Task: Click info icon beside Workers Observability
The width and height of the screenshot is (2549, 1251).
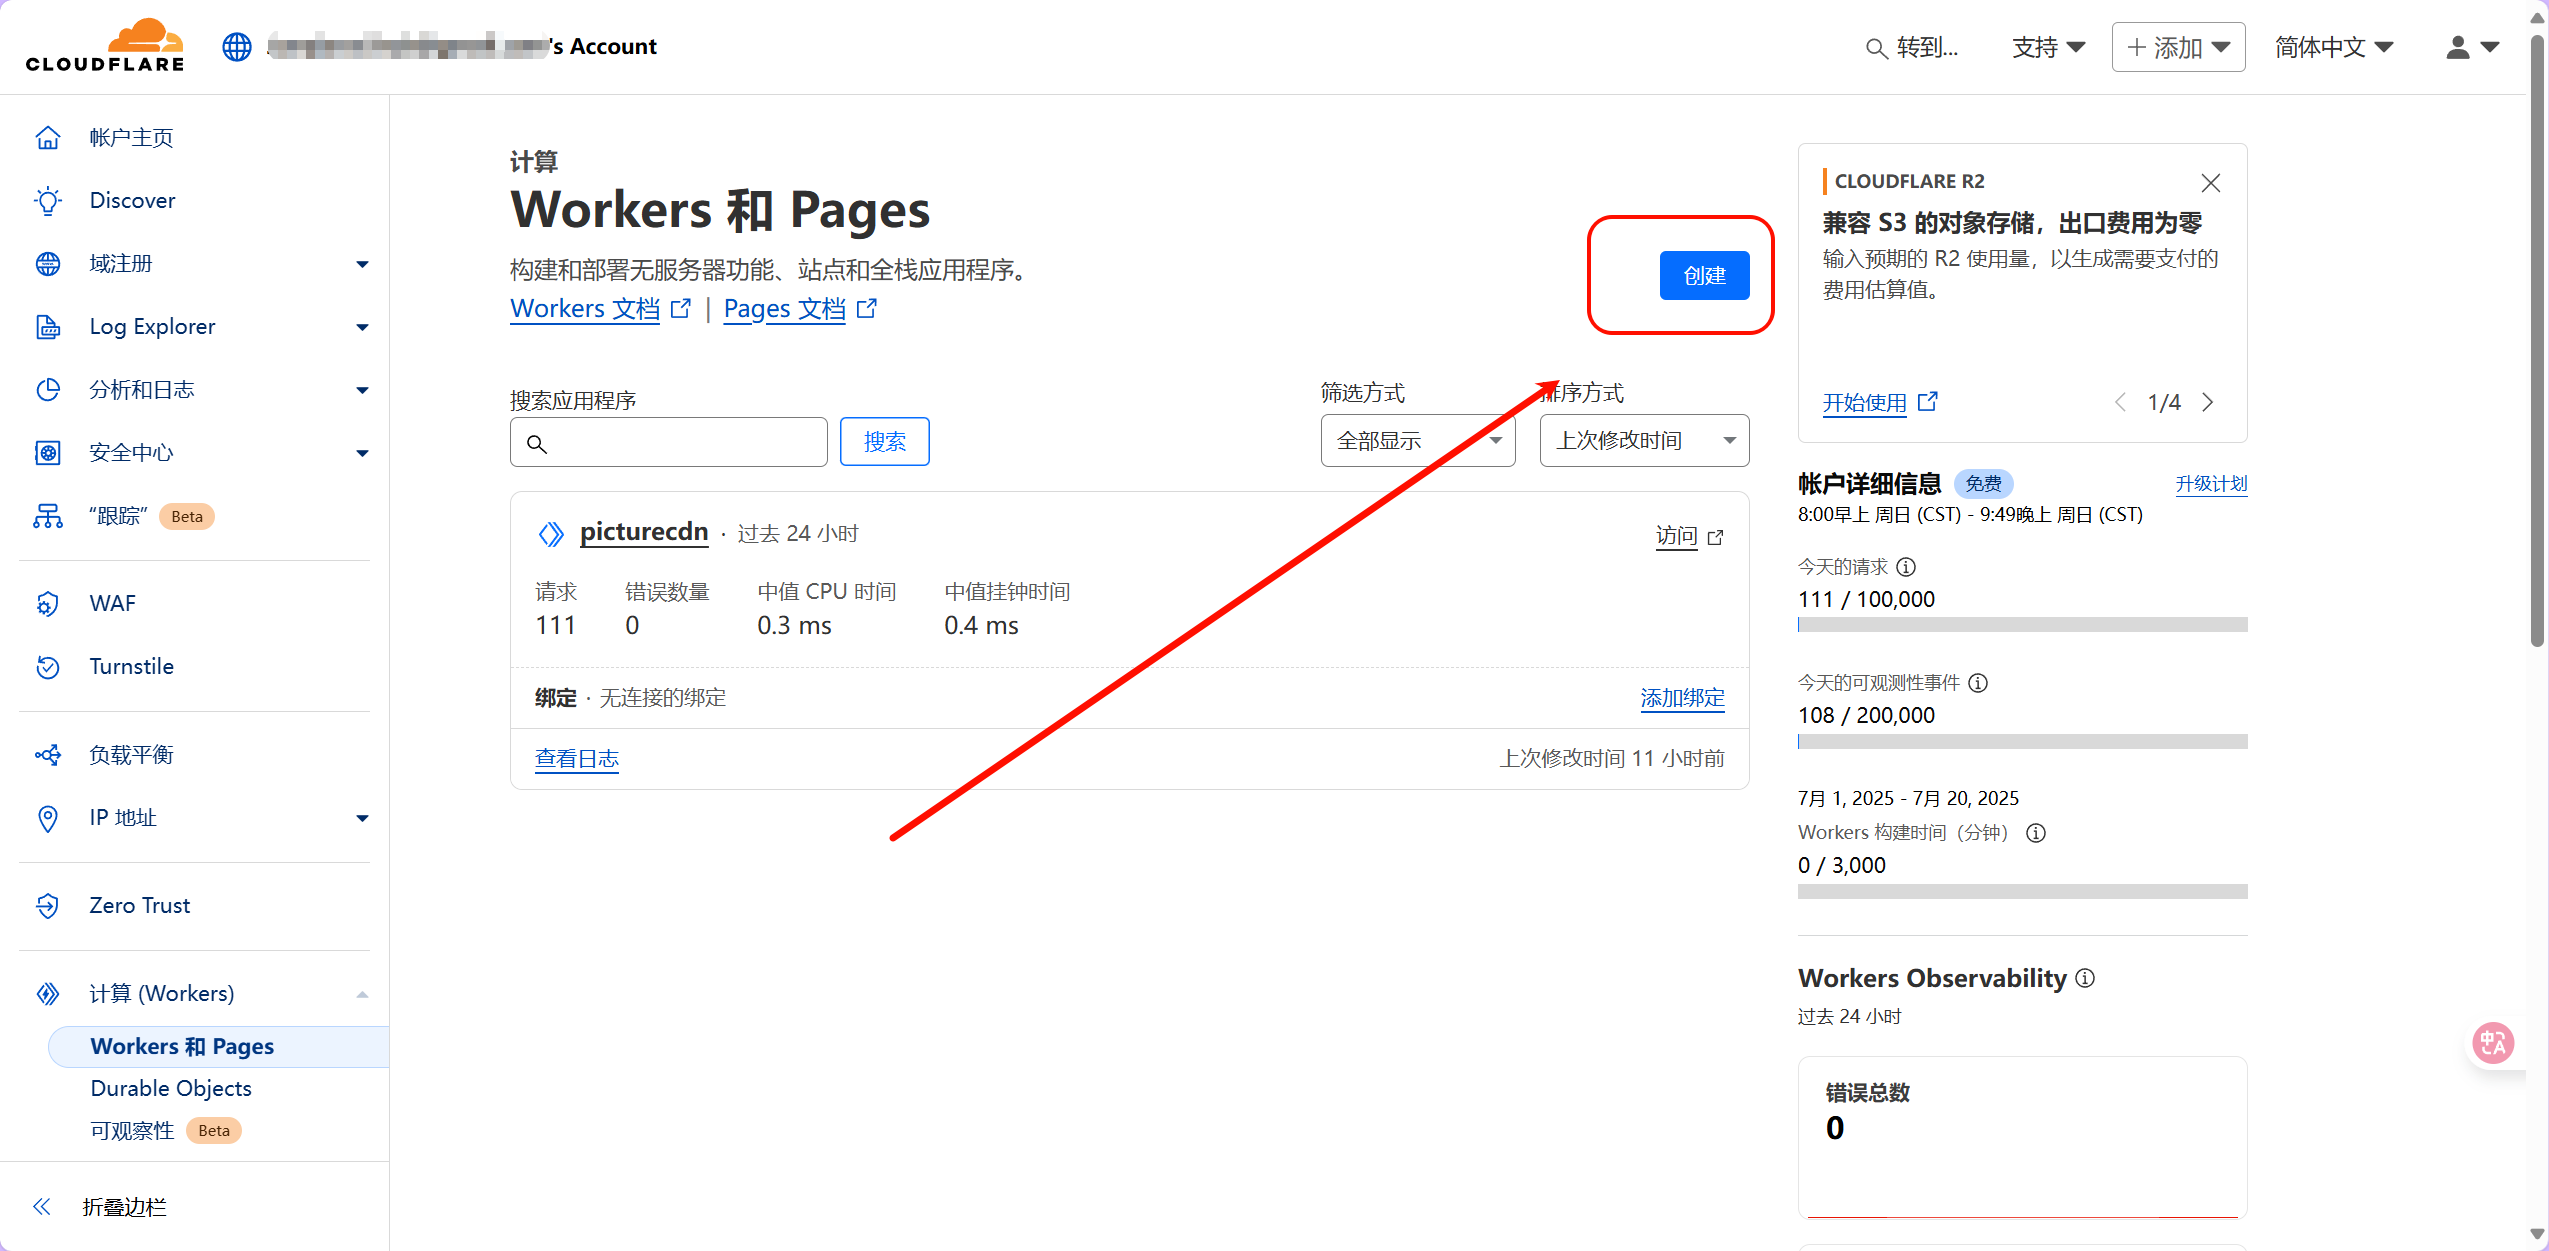Action: pyautogui.click(x=2085, y=978)
